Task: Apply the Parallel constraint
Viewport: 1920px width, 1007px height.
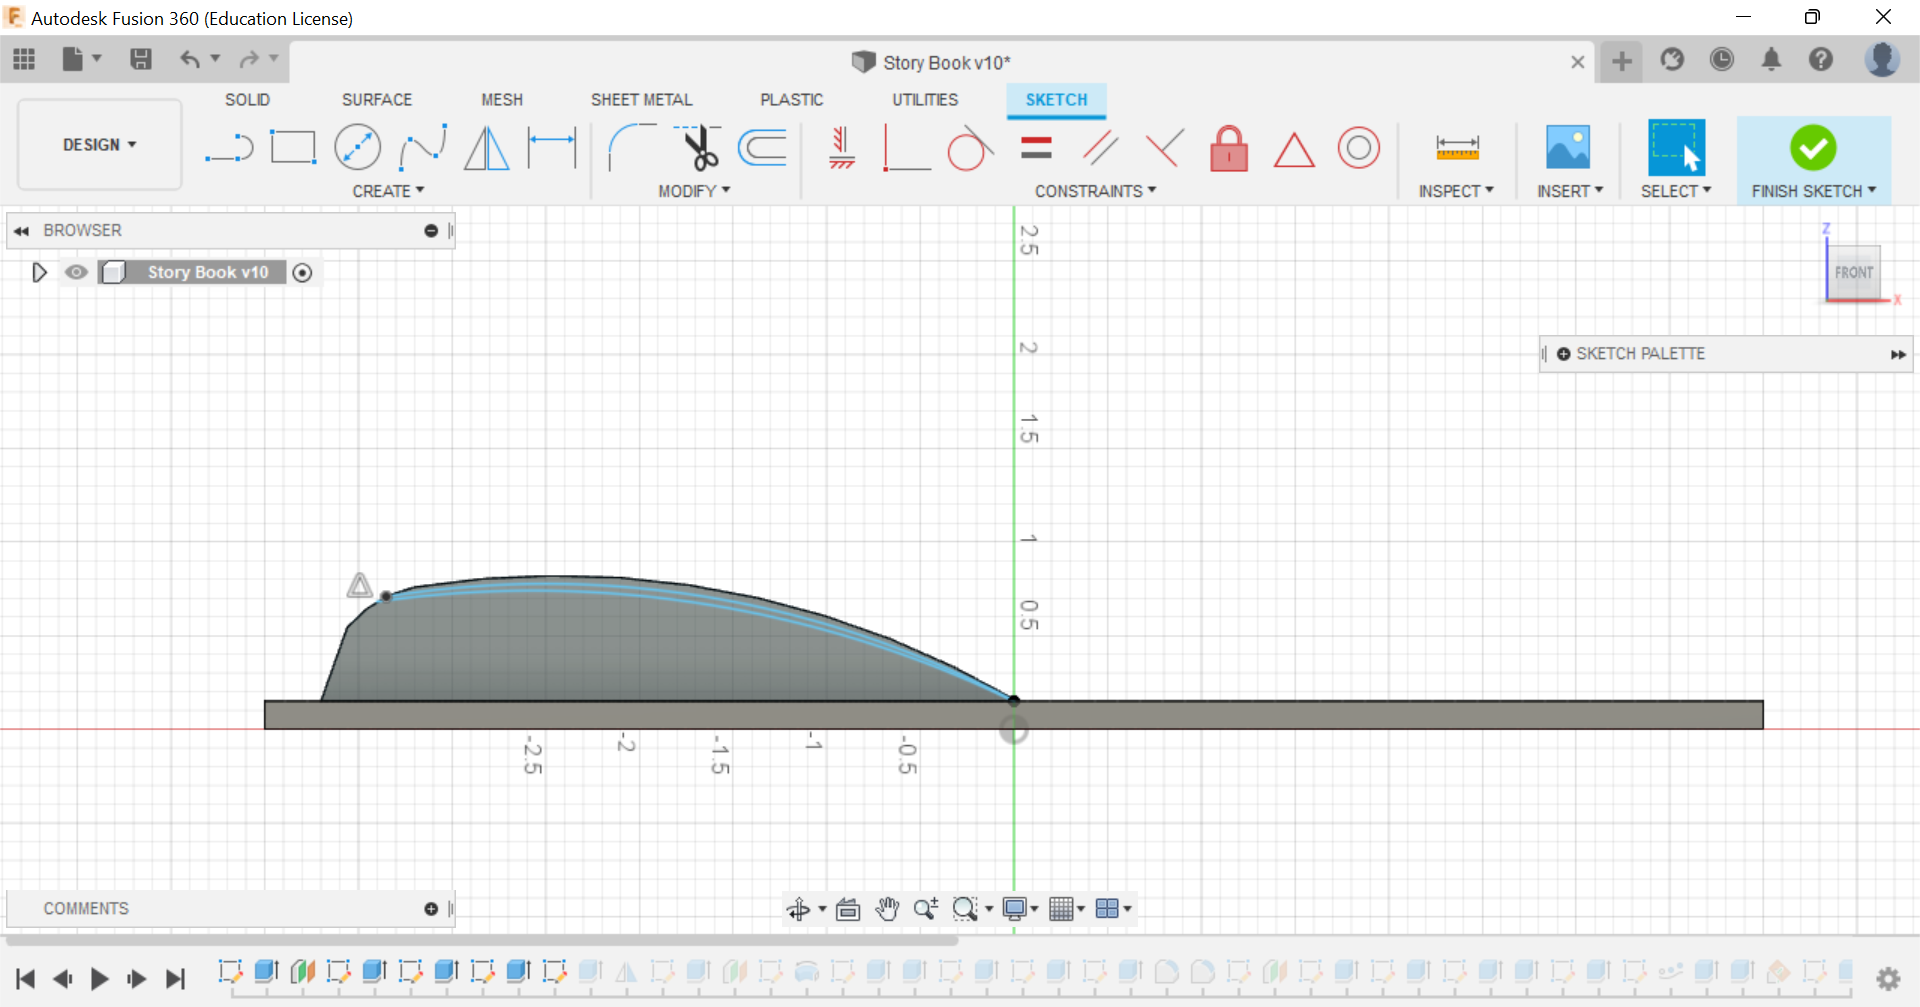Action: point(1100,148)
